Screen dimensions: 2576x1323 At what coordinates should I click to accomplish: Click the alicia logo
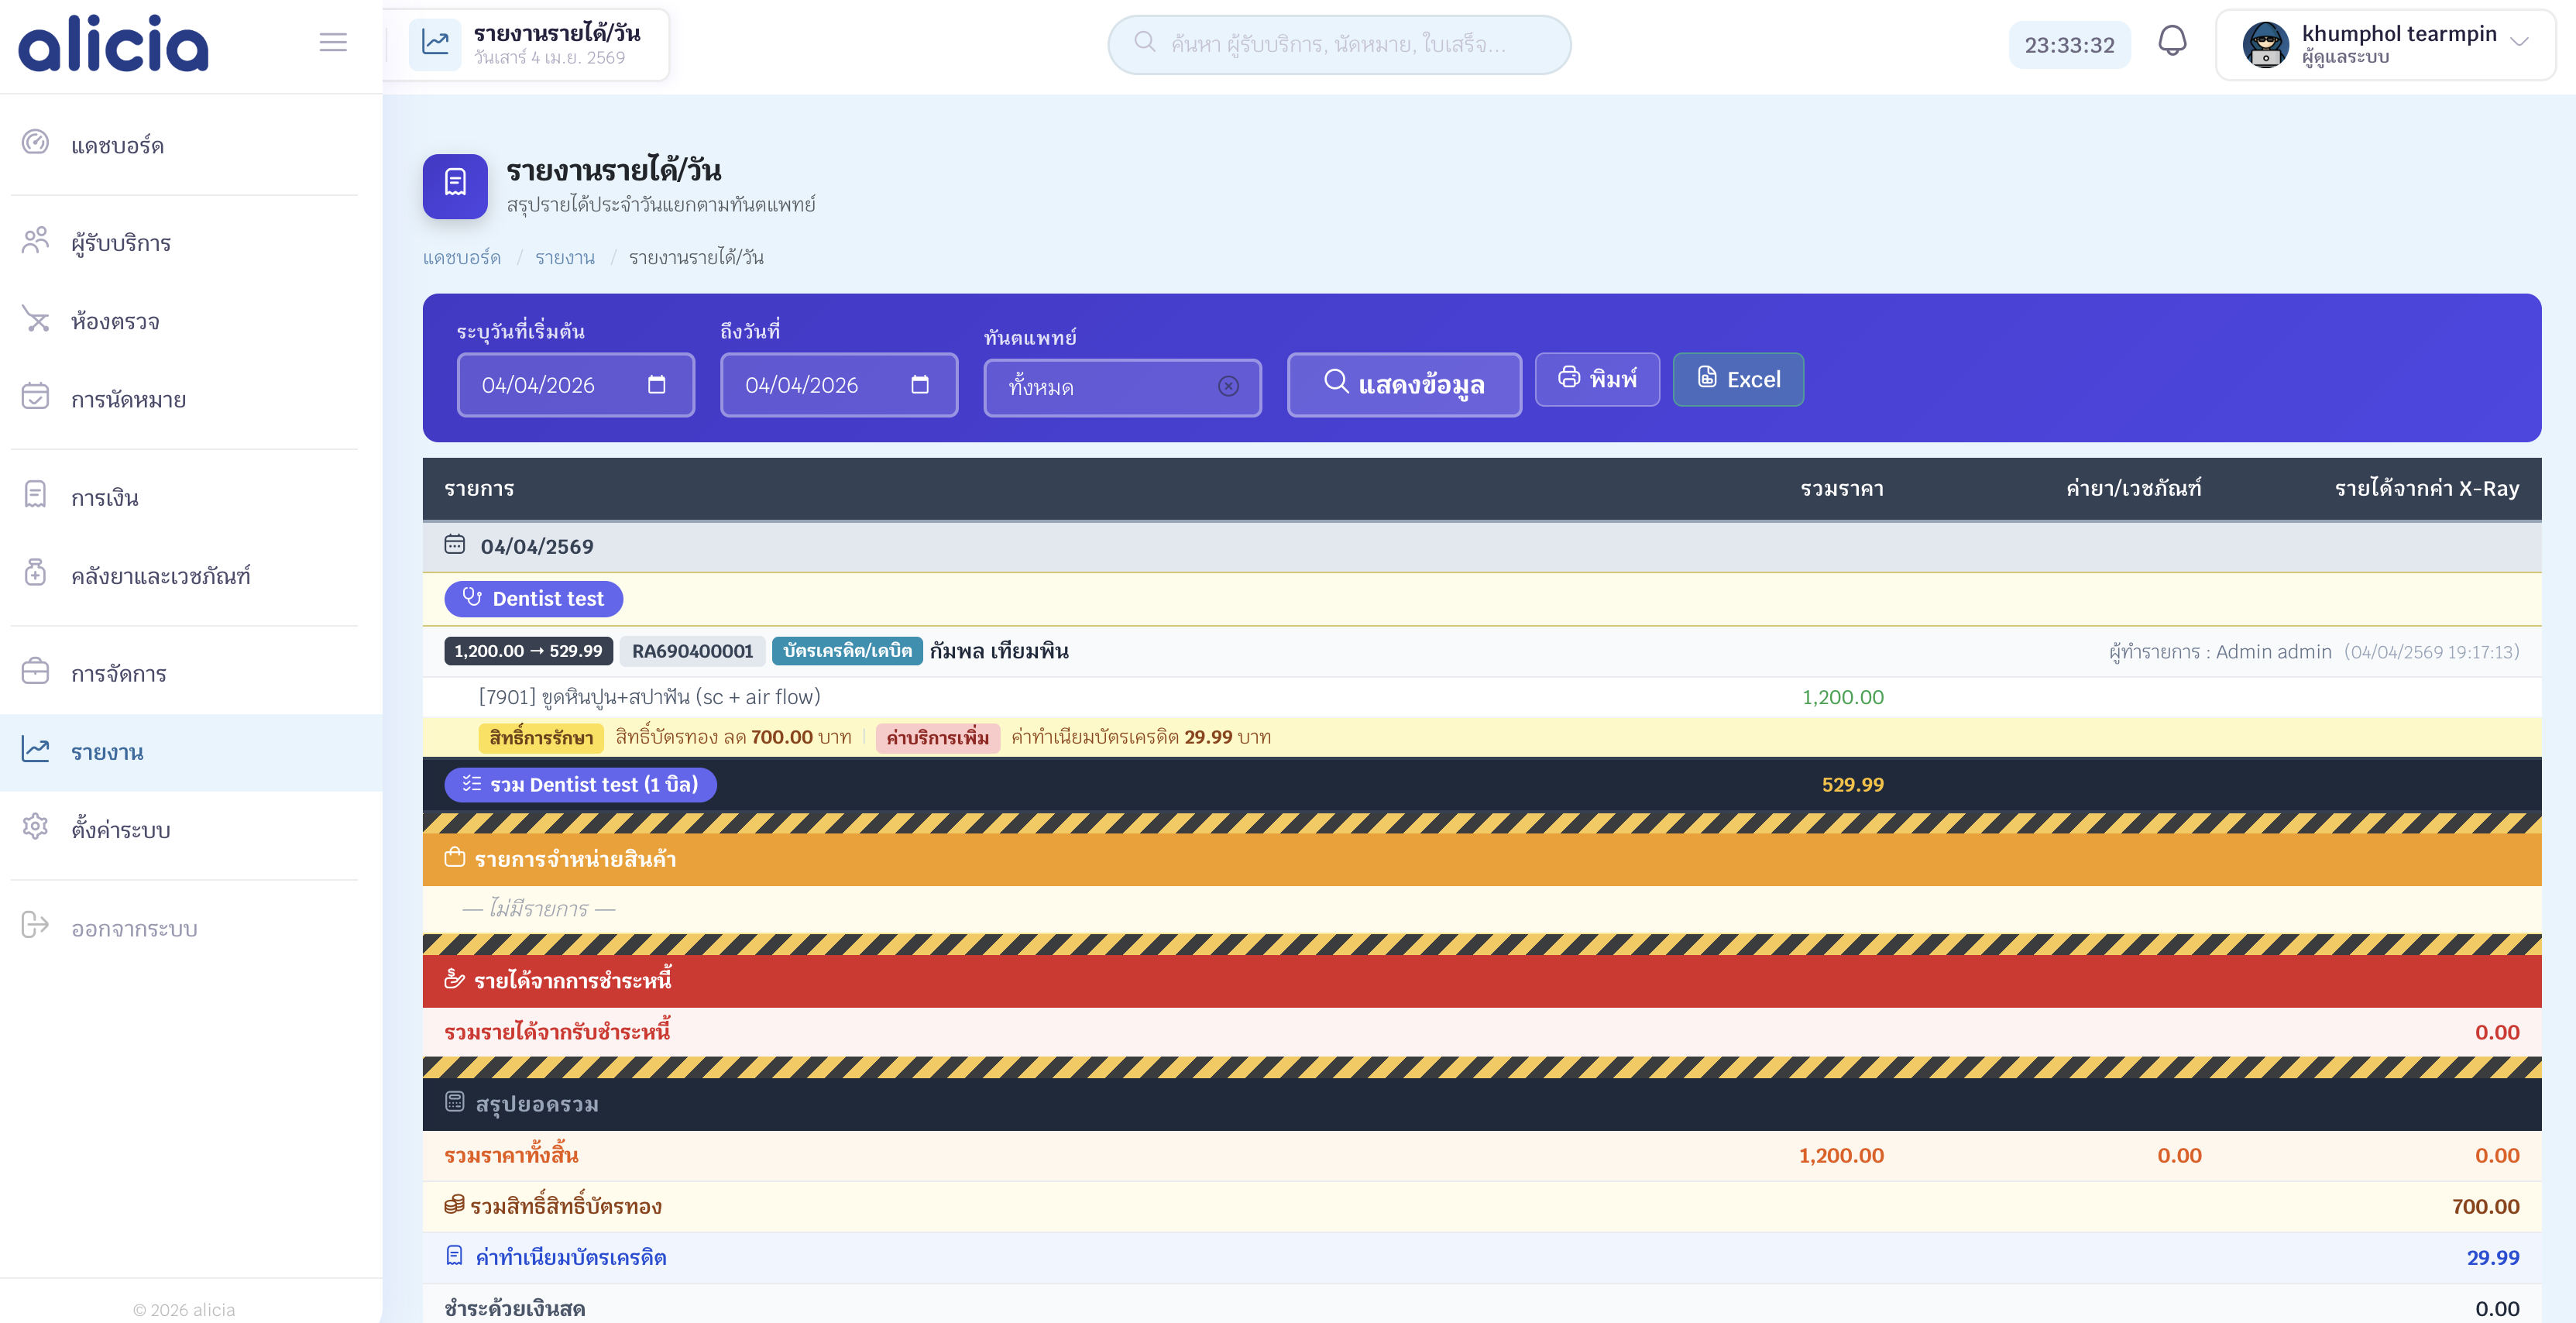coord(113,44)
